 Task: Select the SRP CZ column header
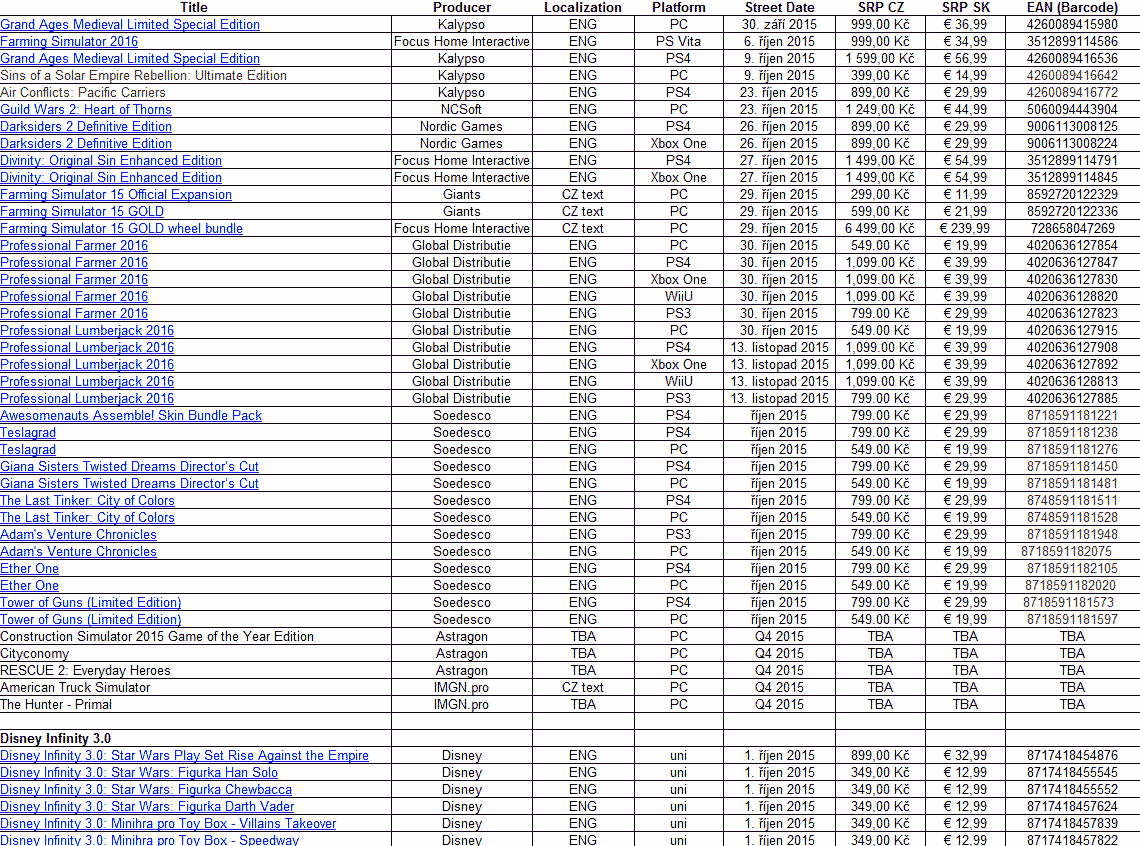click(x=880, y=8)
